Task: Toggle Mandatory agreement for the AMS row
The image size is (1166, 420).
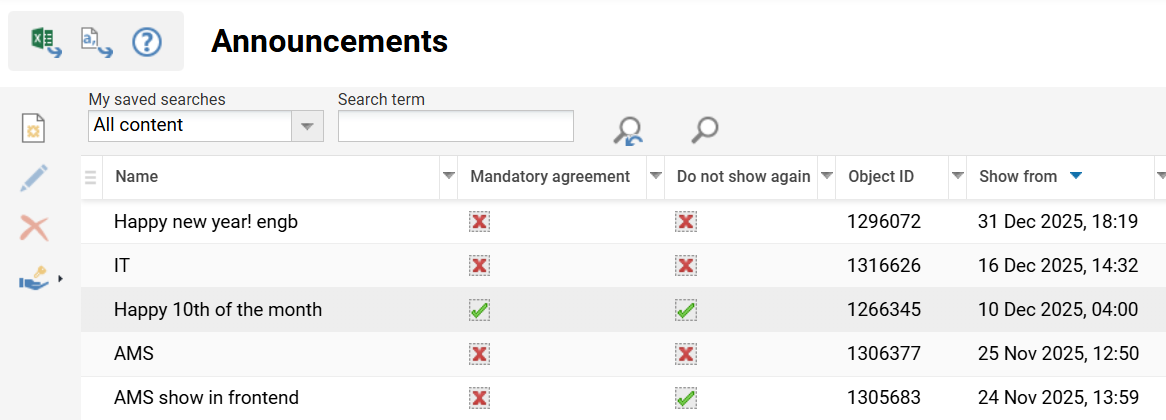Action: pos(480,354)
